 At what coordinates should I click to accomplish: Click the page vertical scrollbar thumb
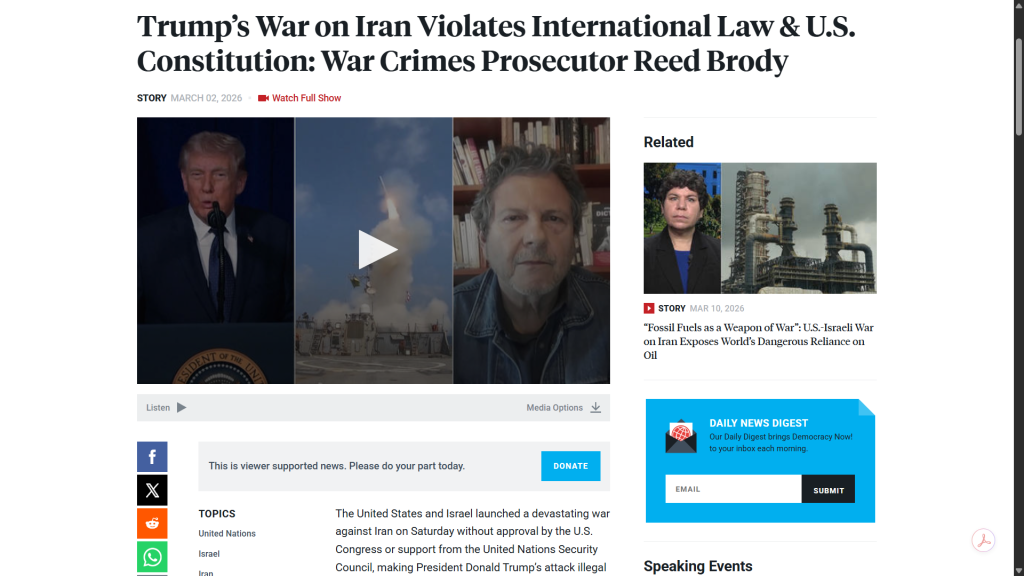(1018, 87)
